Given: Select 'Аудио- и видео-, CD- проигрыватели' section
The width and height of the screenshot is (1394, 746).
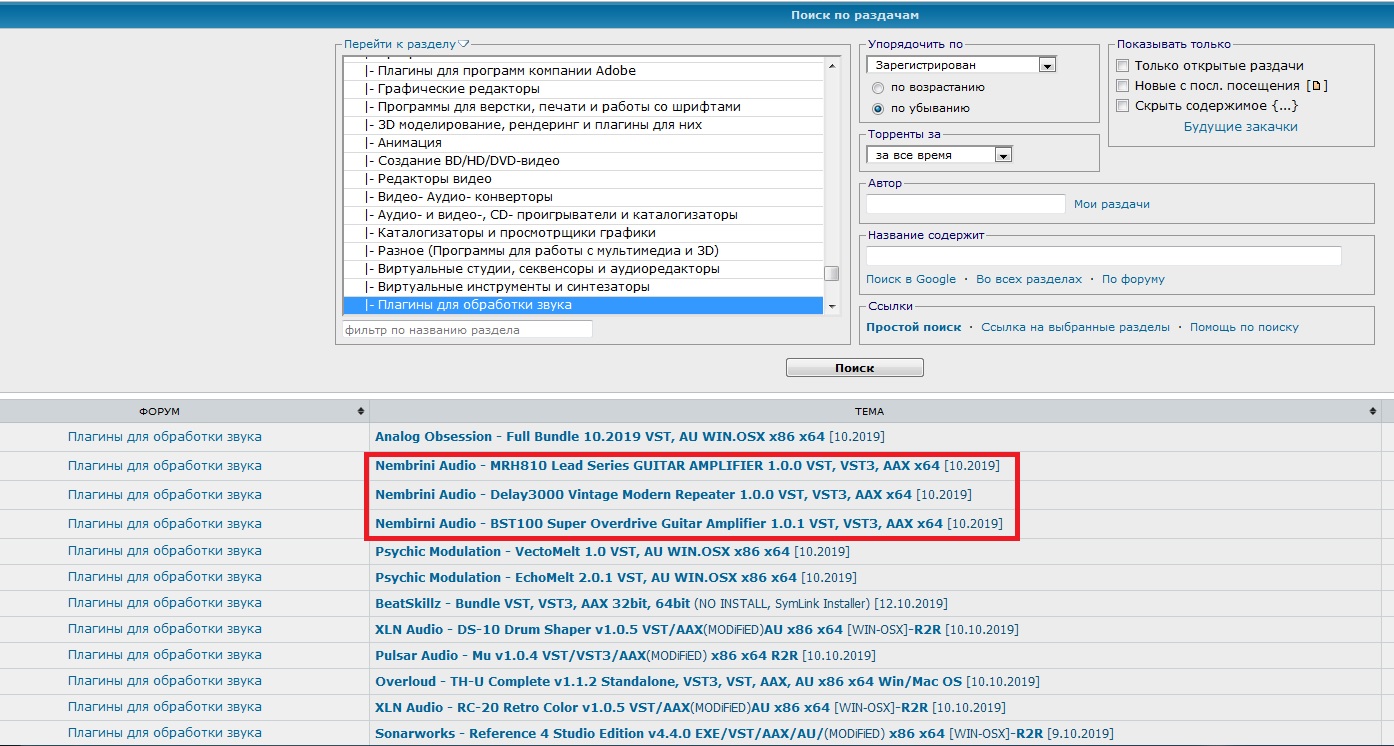Looking at the screenshot, I should [x=583, y=215].
